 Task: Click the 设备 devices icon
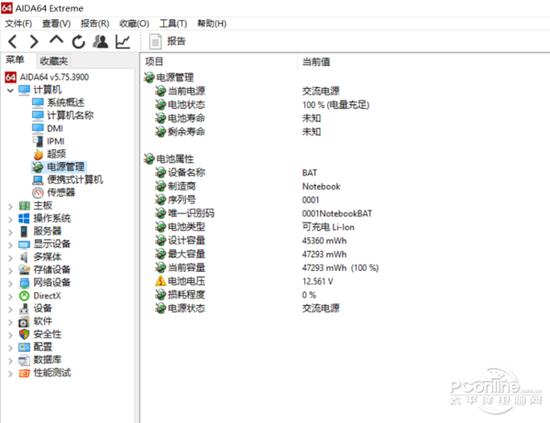pos(24,309)
